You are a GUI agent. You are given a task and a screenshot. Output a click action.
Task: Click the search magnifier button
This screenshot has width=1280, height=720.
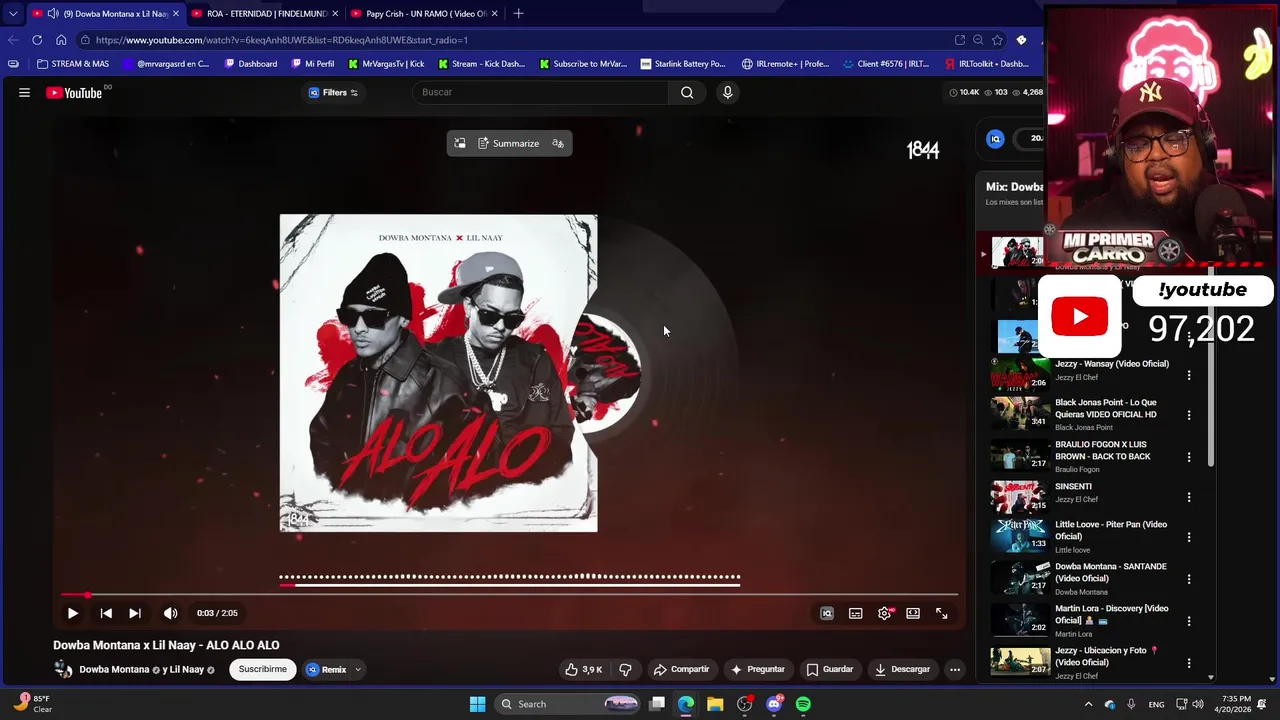pyautogui.click(x=687, y=92)
